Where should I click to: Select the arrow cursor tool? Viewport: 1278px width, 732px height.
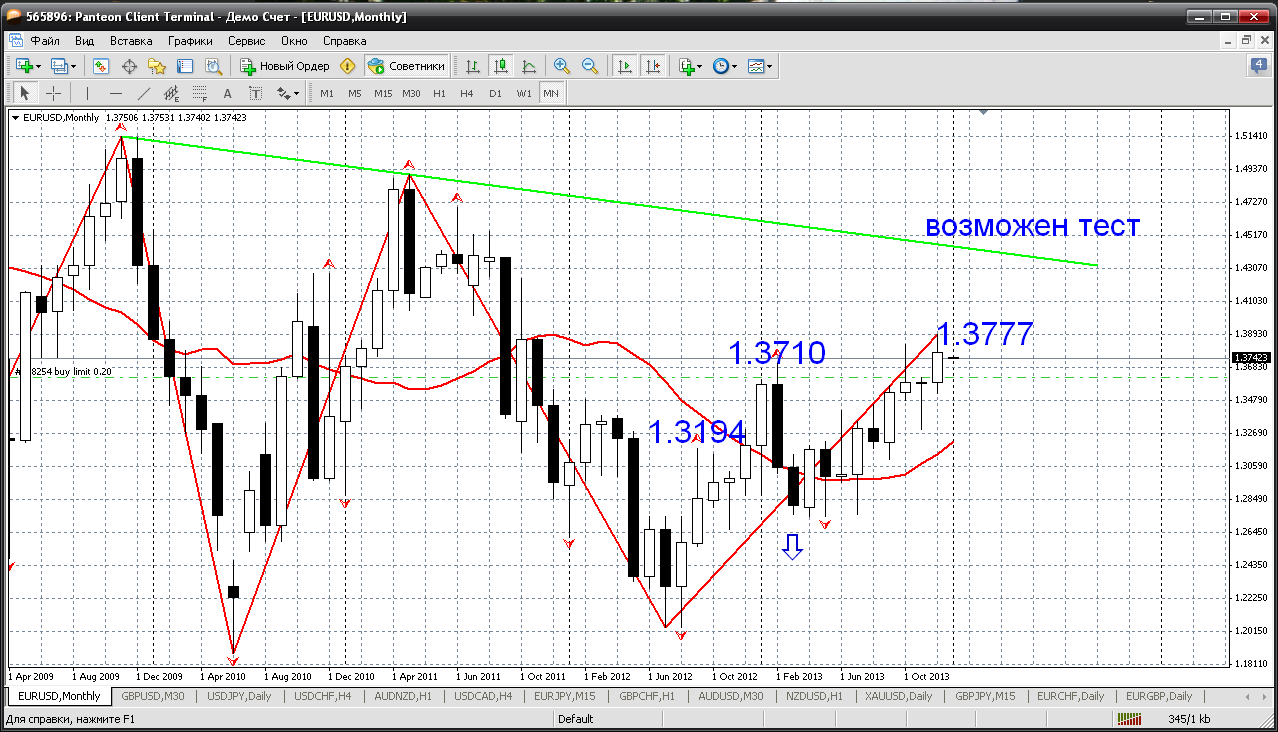tap(25, 93)
